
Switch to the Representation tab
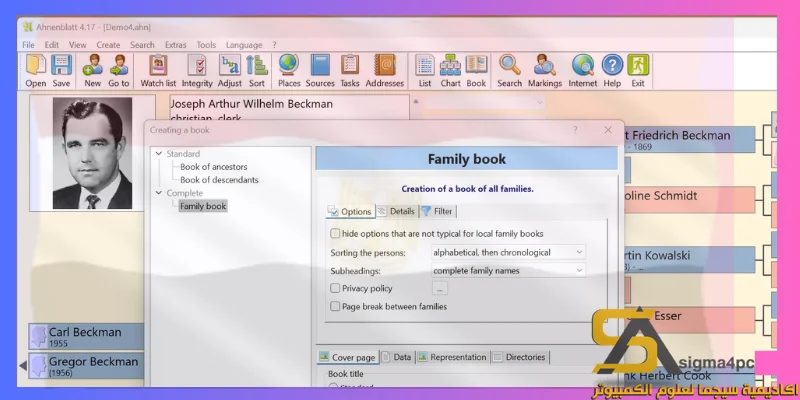[x=452, y=357]
